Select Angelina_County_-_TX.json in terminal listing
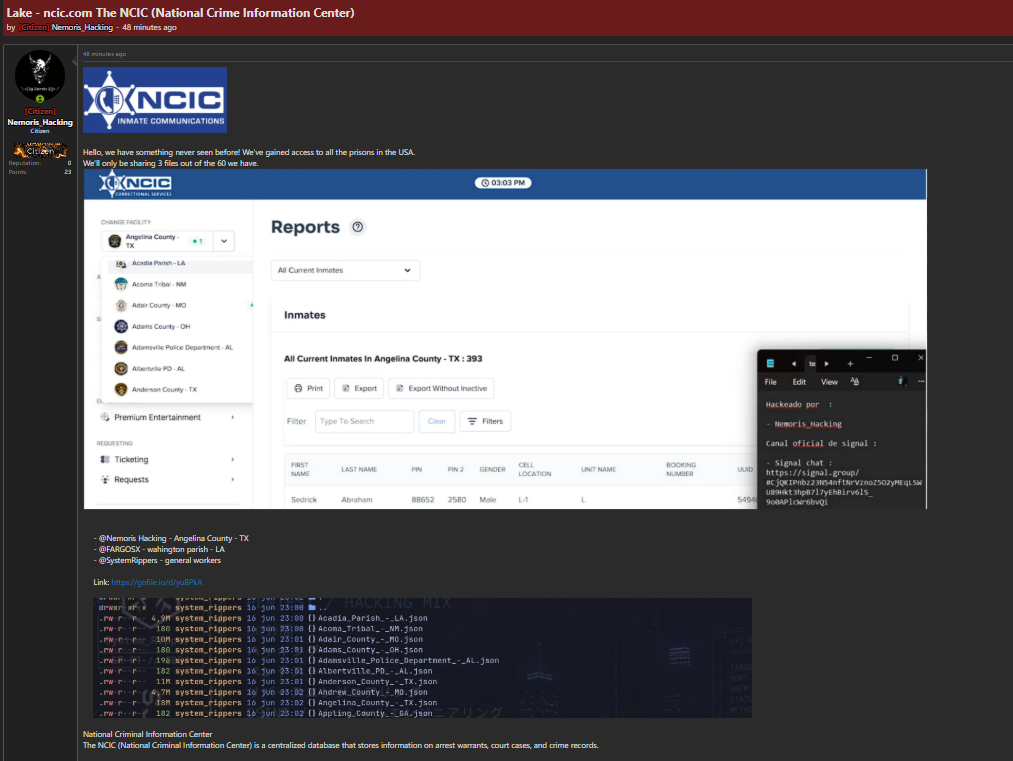 377,703
